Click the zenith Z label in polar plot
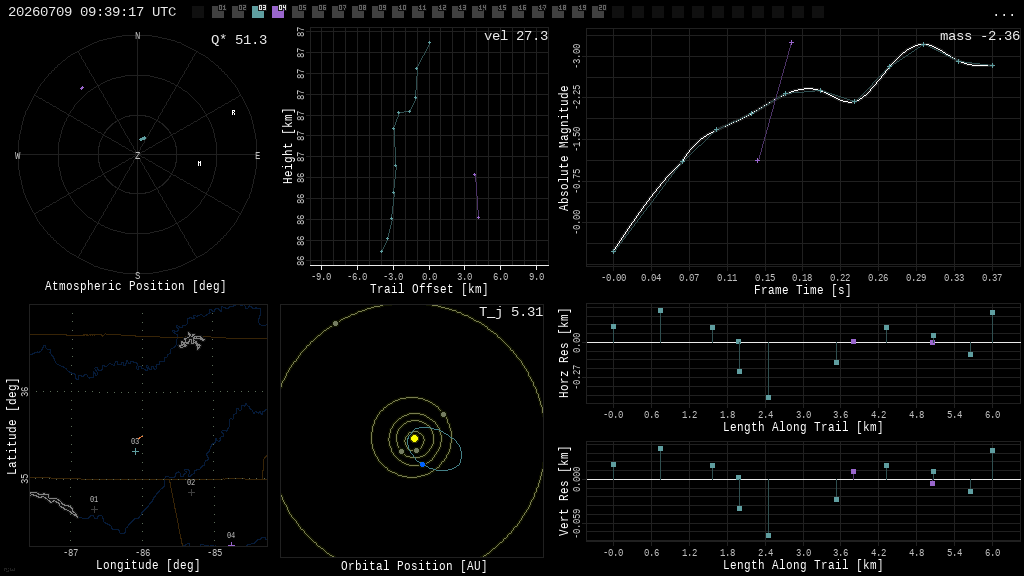1024x576 pixels. 137,155
